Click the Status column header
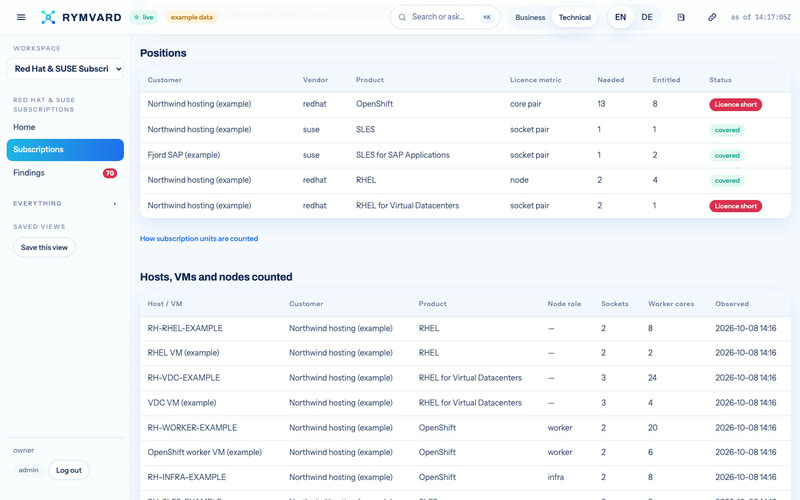The width and height of the screenshot is (800, 500). click(x=720, y=80)
